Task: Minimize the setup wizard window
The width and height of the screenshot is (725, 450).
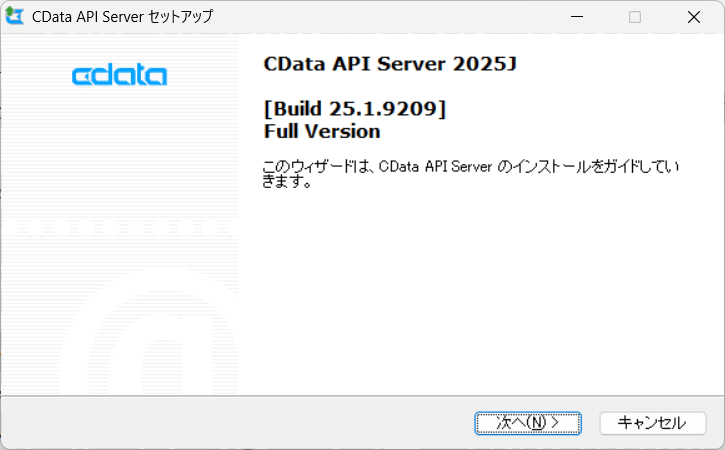Action: 577,17
